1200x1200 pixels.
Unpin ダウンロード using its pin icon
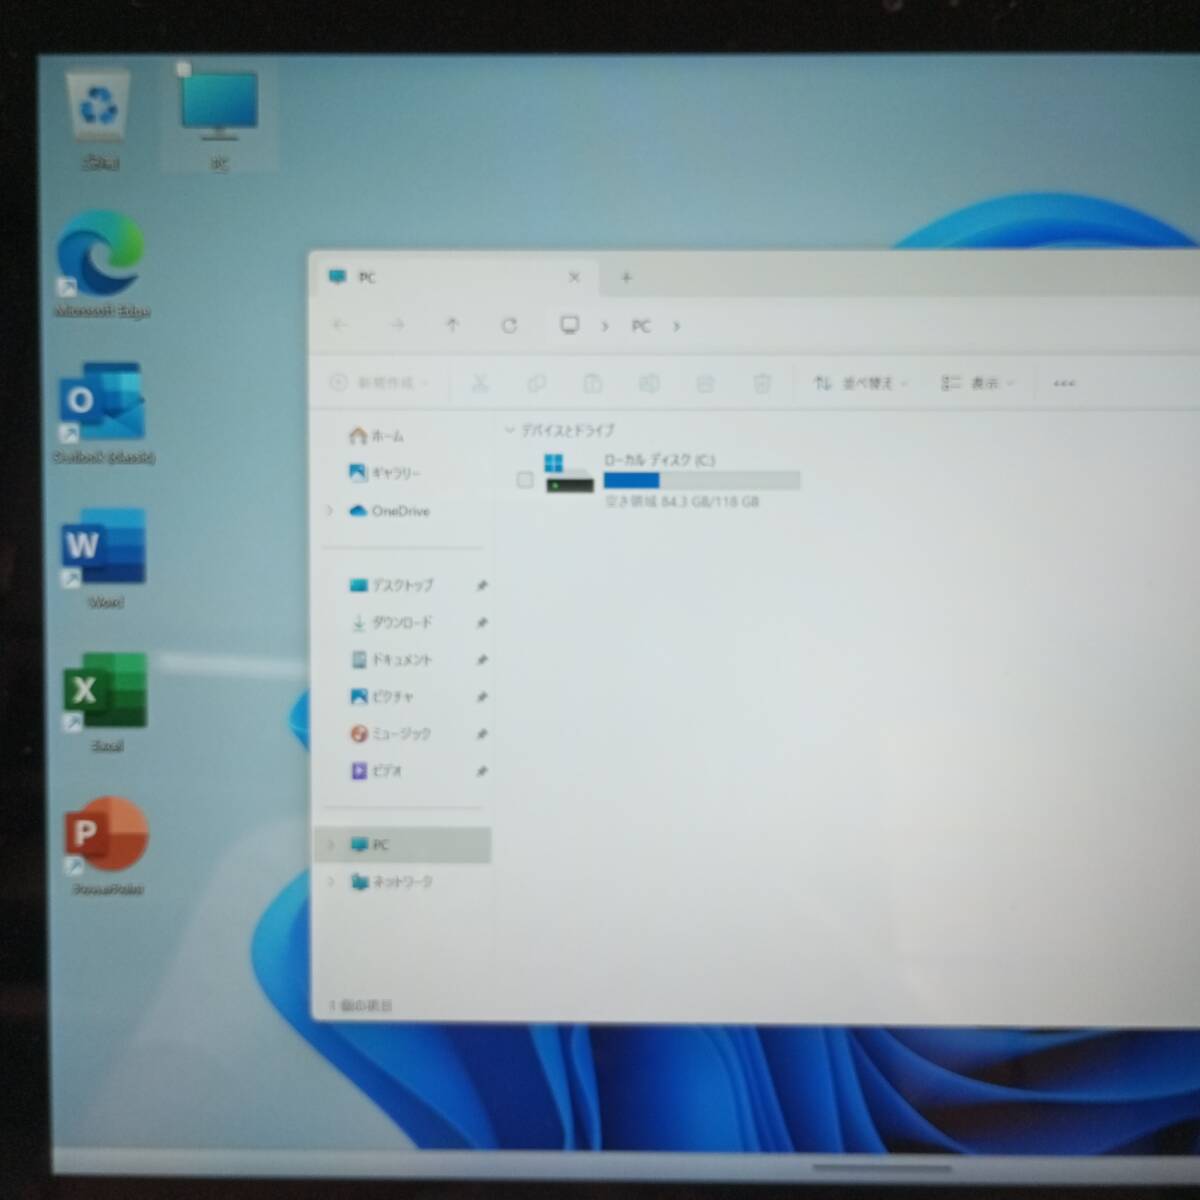click(481, 622)
